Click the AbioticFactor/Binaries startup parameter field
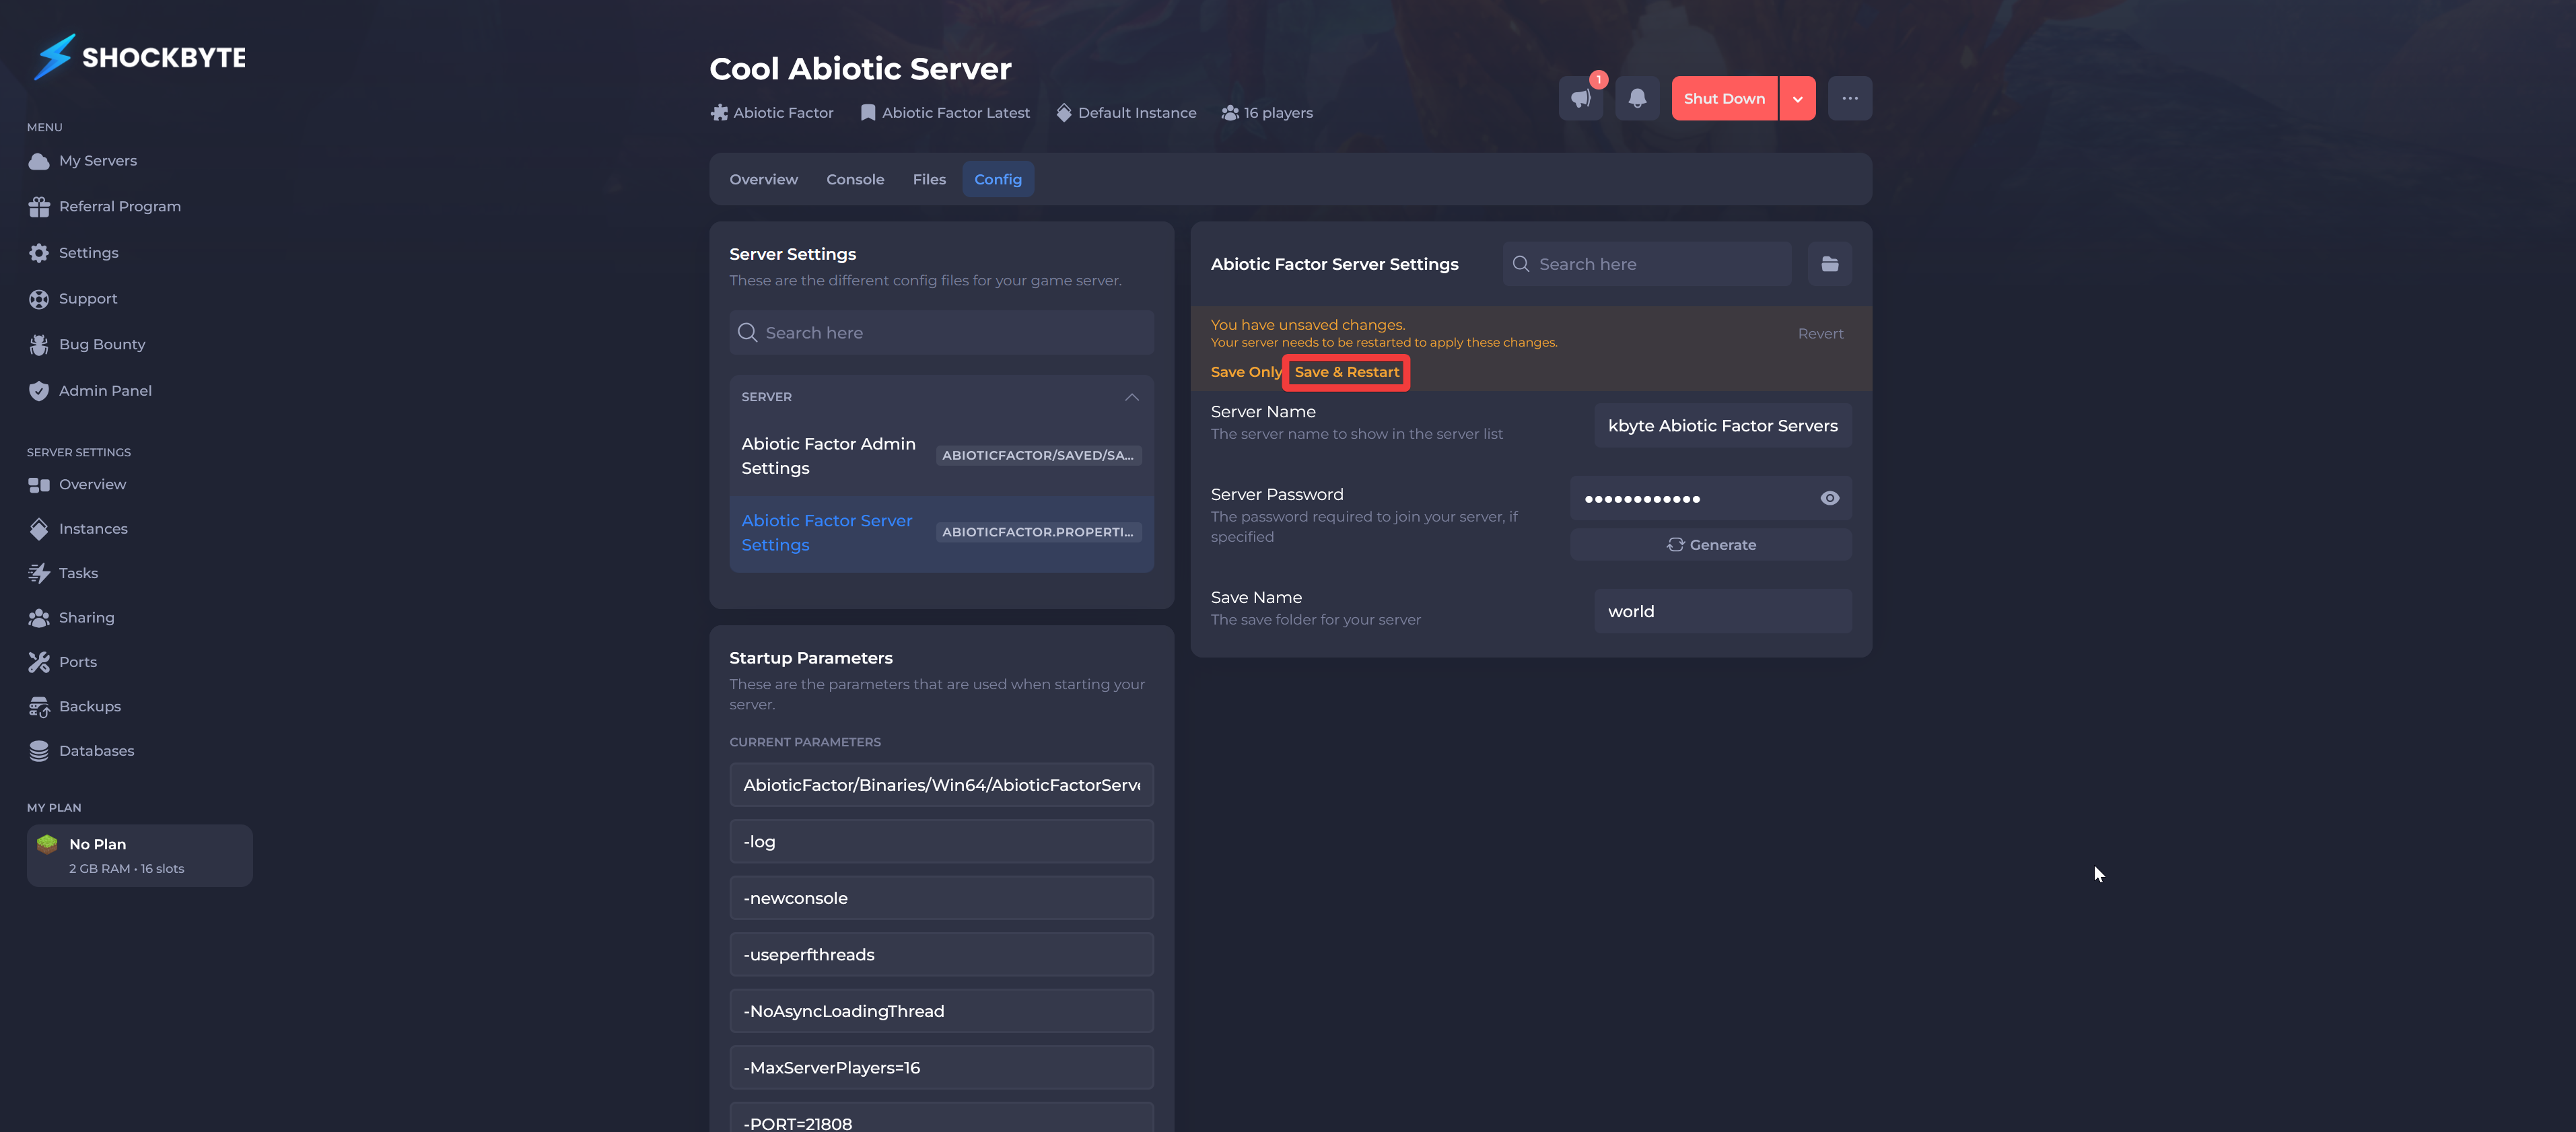2576x1132 pixels. [x=941, y=785]
